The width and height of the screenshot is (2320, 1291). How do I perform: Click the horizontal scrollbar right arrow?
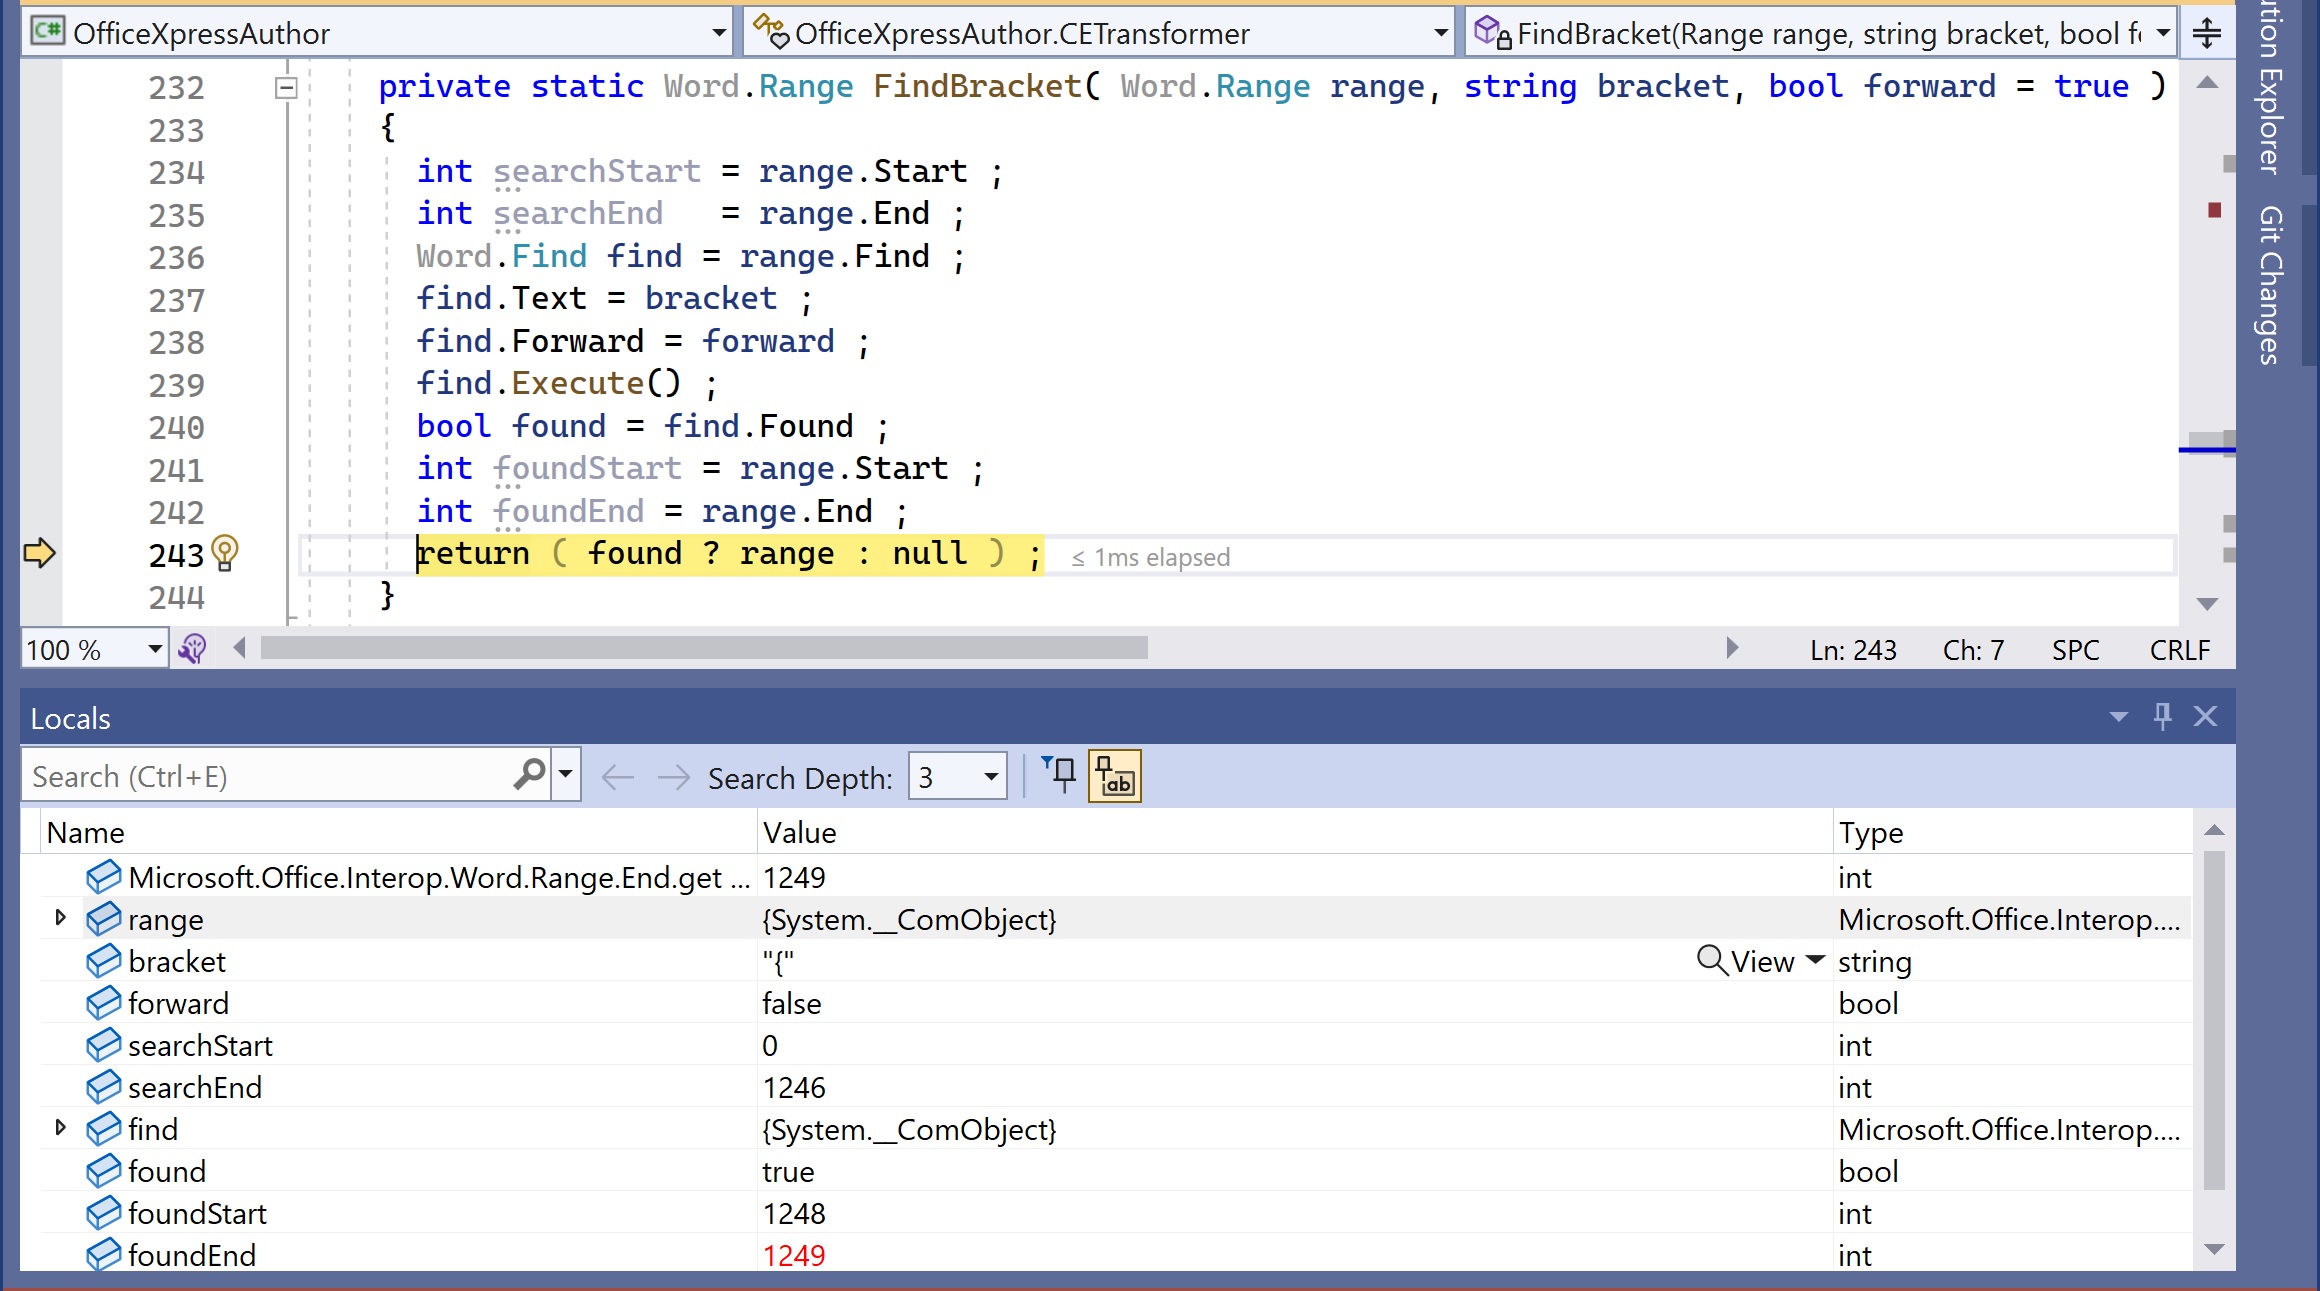[x=1733, y=648]
